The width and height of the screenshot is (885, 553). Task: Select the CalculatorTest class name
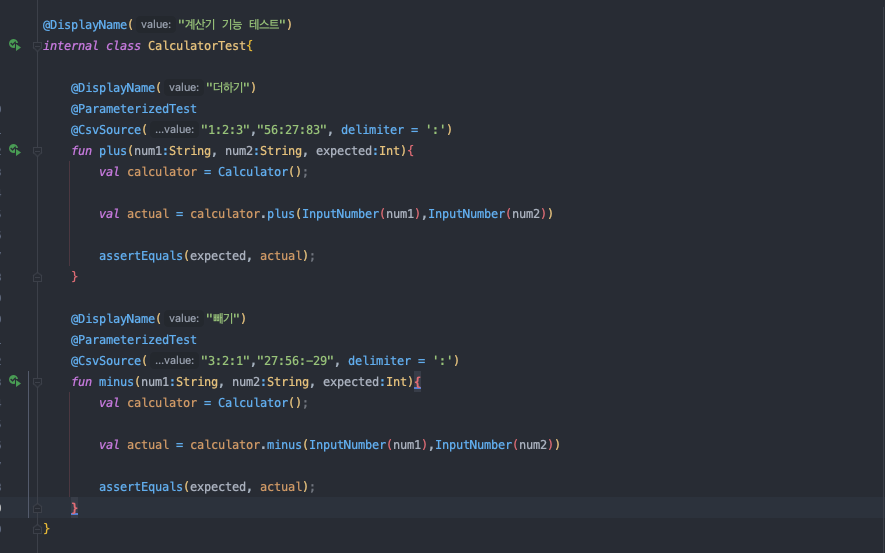coord(197,46)
